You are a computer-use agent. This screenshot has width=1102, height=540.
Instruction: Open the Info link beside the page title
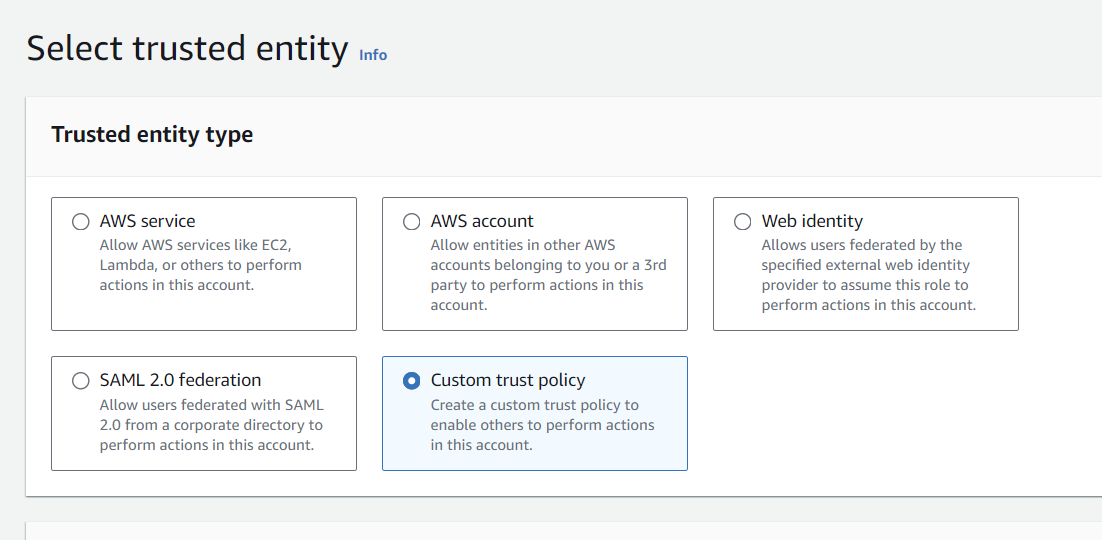pos(373,55)
